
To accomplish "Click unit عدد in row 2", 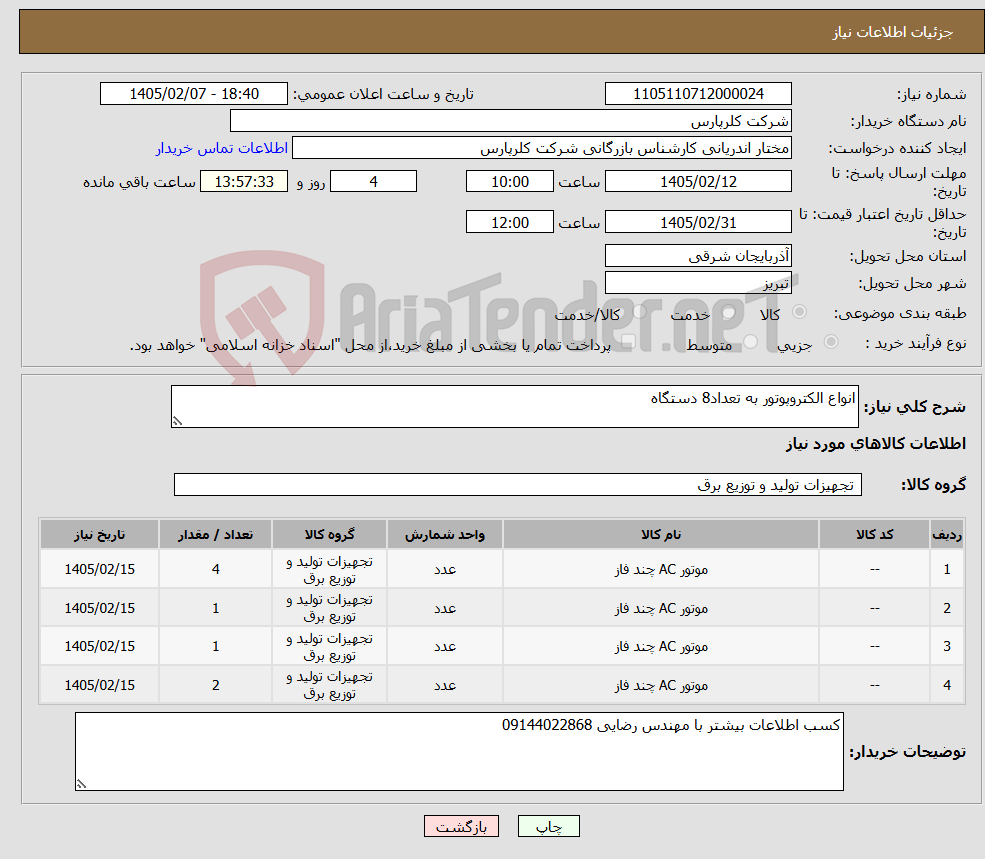I will (x=445, y=608).
